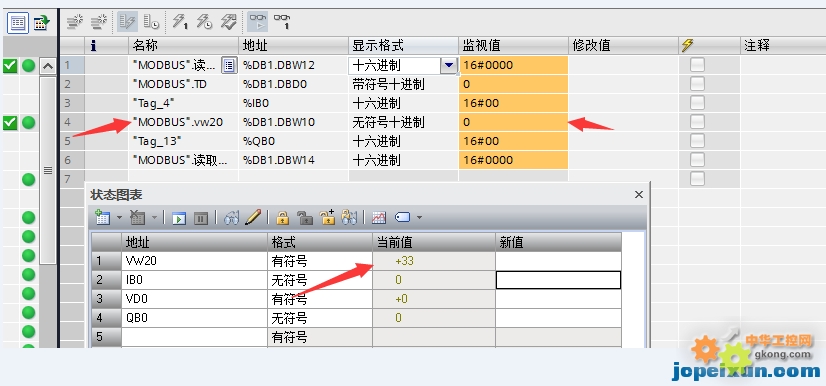Tick modify checkbox for "MODBUS".读 DBW12 row
The height and width of the screenshot is (386, 826).
click(x=697, y=65)
